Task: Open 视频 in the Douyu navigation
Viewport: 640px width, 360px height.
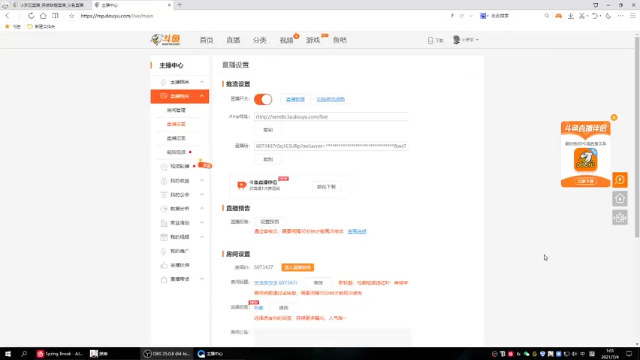Action: [286, 40]
